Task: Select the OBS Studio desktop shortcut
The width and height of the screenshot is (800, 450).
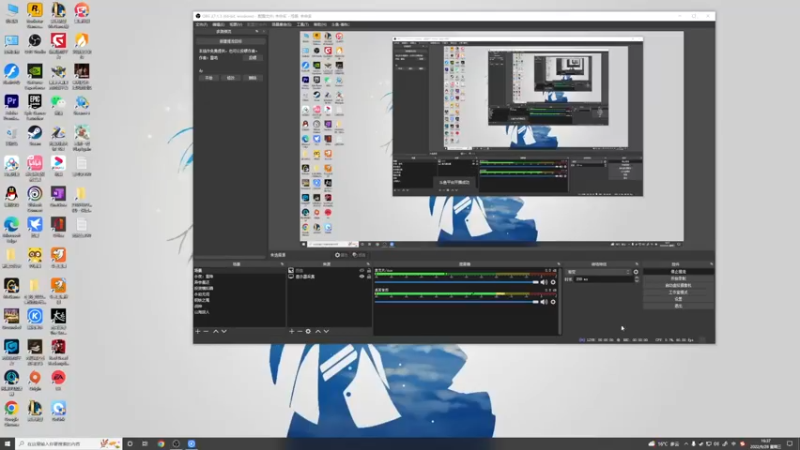Action: click(35, 44)
